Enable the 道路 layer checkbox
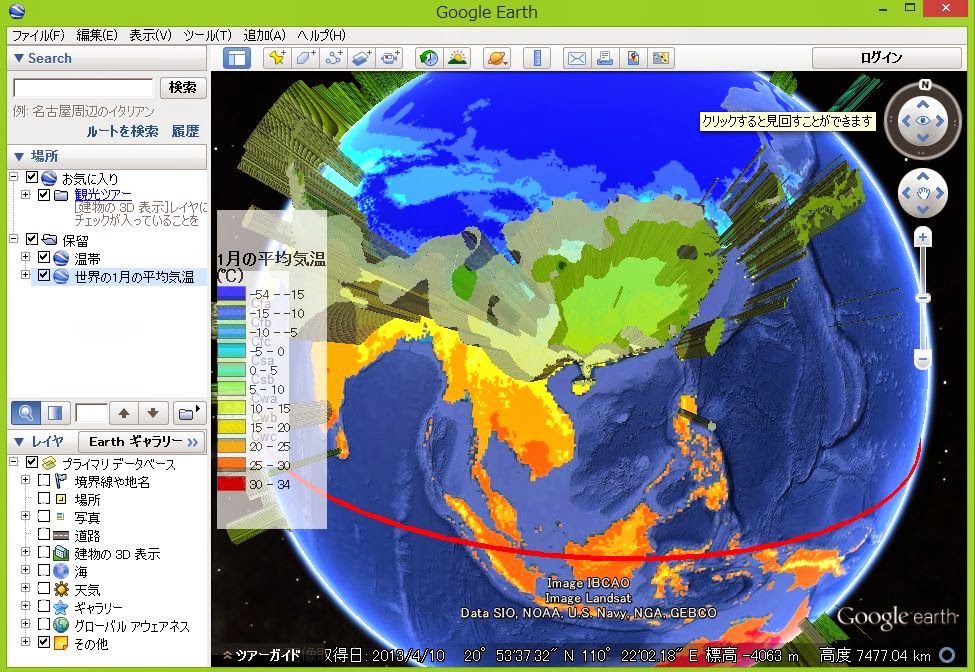 coord(44,534)
